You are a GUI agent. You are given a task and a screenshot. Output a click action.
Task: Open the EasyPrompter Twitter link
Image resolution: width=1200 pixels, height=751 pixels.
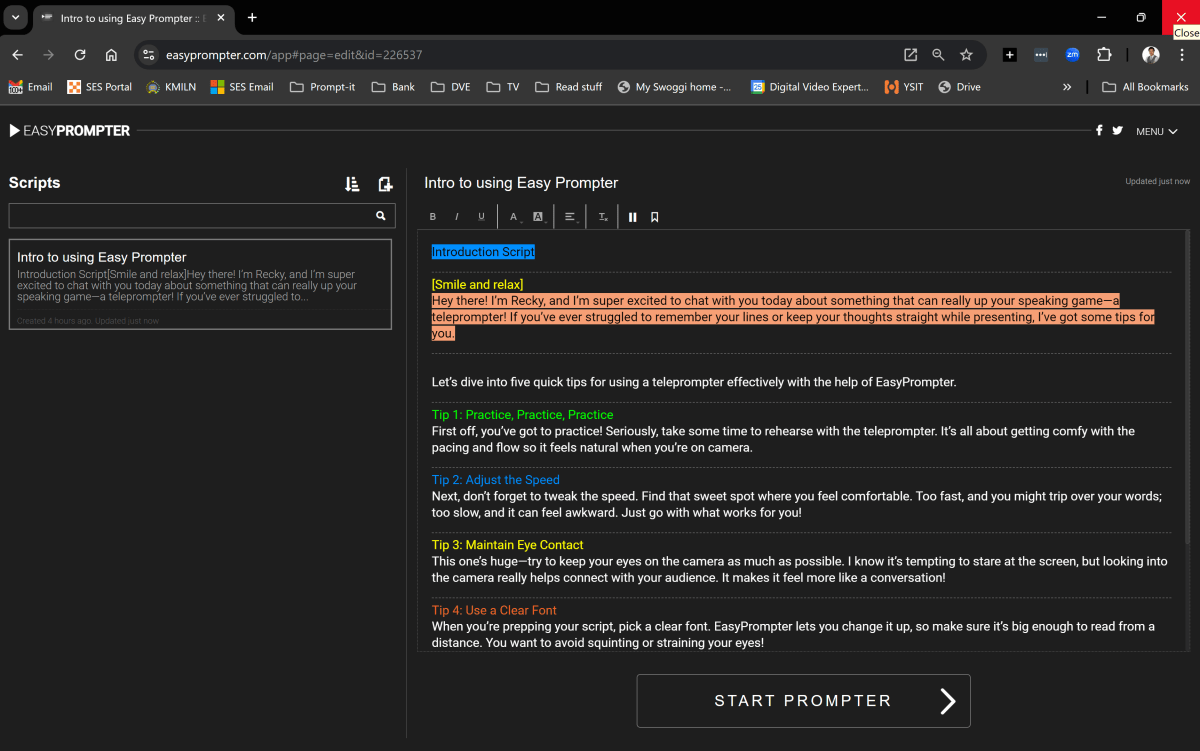1117,130
